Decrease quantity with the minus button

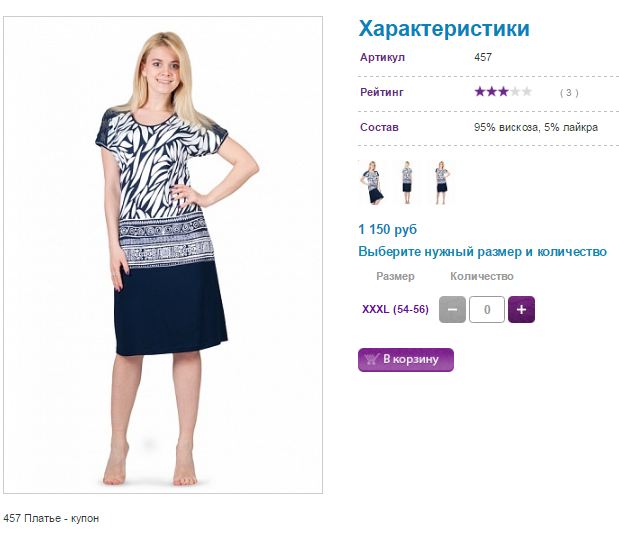coord(452,309)
